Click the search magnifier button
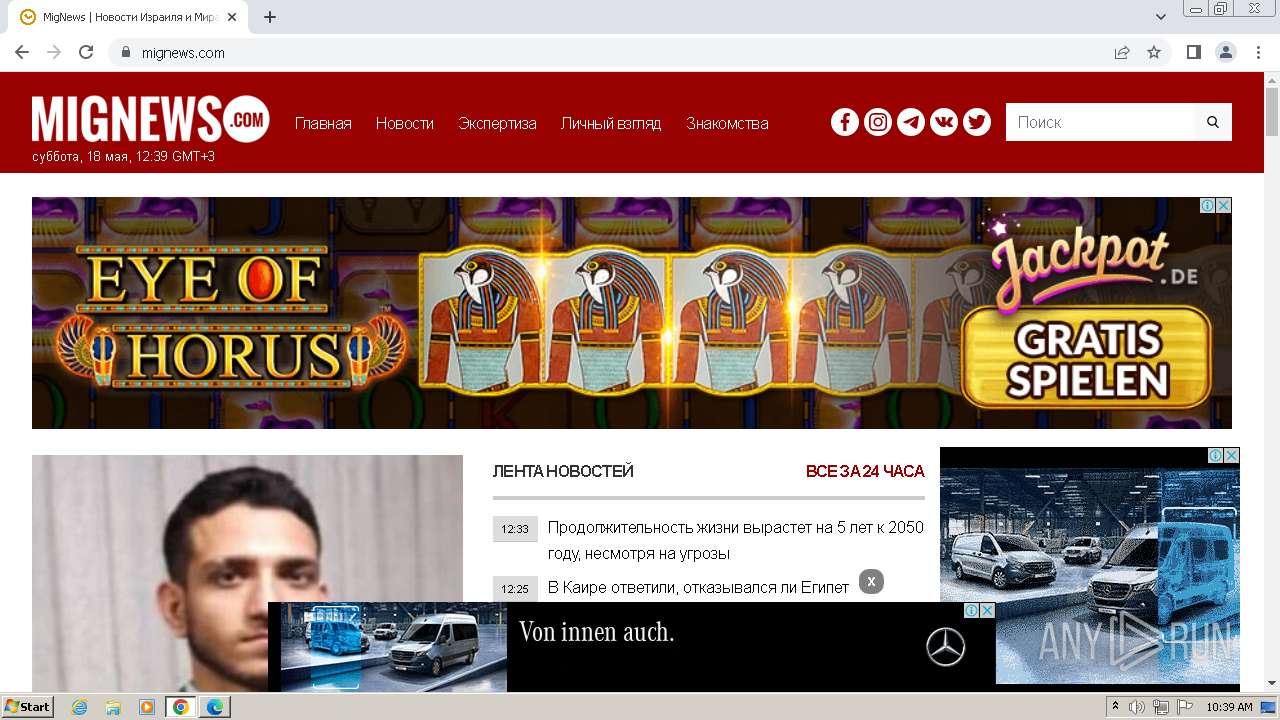This screenshot has width=1280, height=720. 1213,122
